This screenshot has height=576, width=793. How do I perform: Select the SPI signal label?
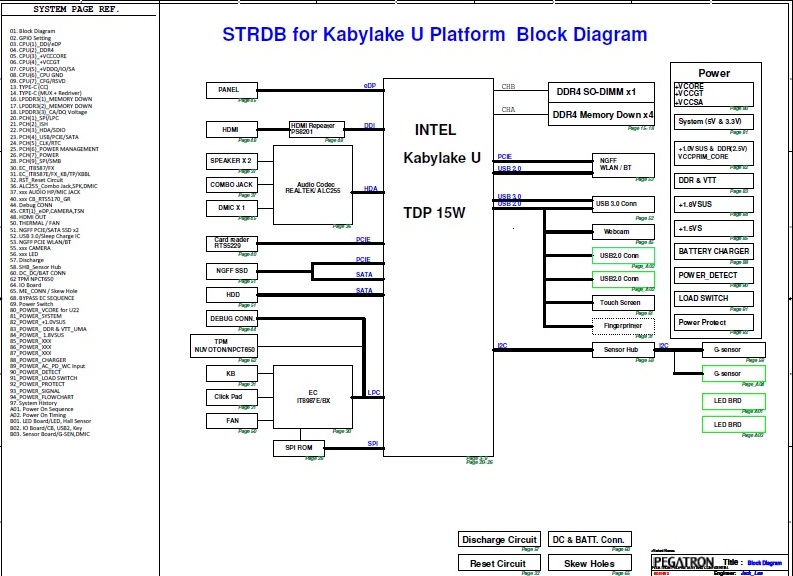(373, 444)
